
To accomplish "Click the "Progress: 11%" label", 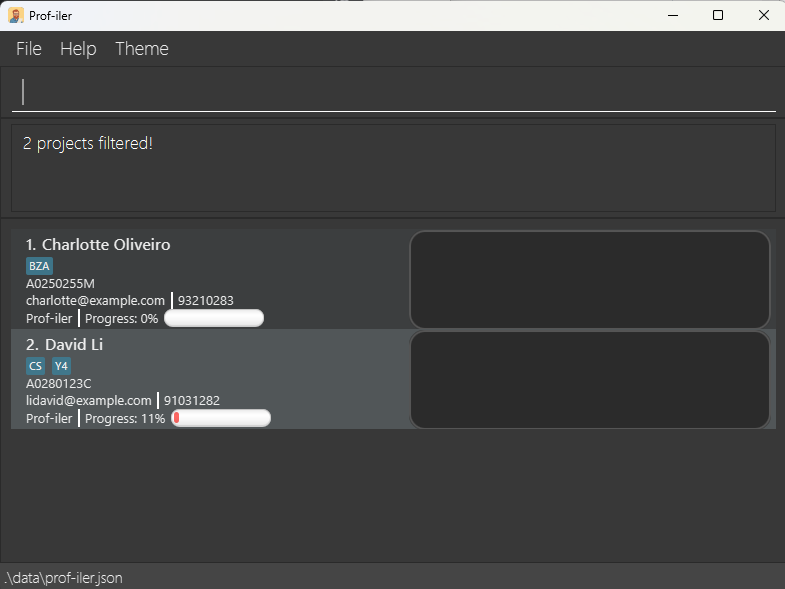I will click(125, 419).
